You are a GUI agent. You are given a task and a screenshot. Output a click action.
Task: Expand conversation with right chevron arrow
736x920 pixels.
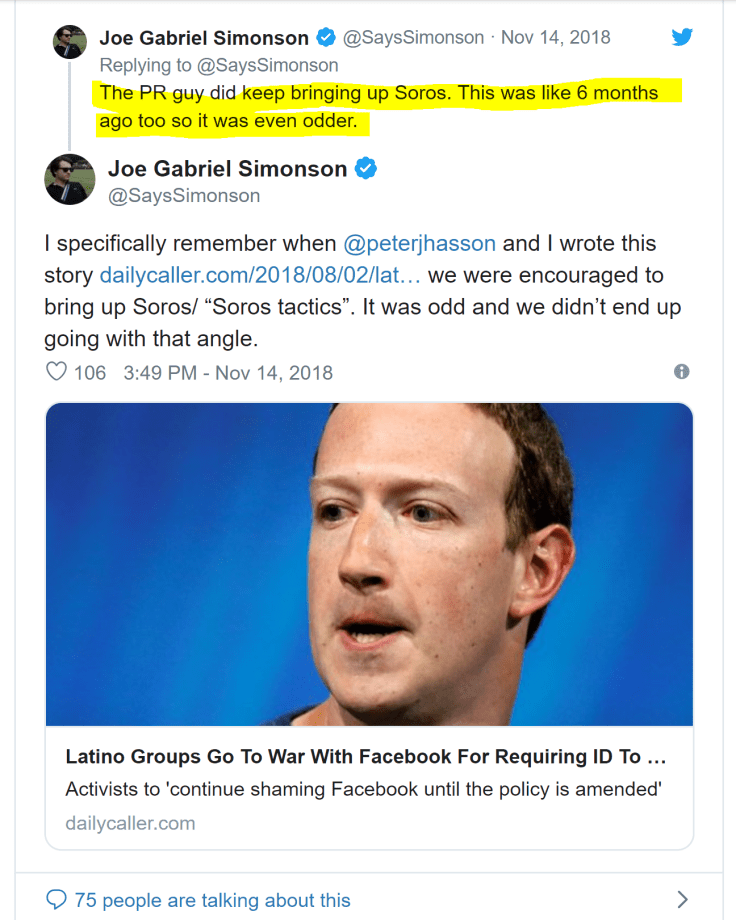[682, 899]
